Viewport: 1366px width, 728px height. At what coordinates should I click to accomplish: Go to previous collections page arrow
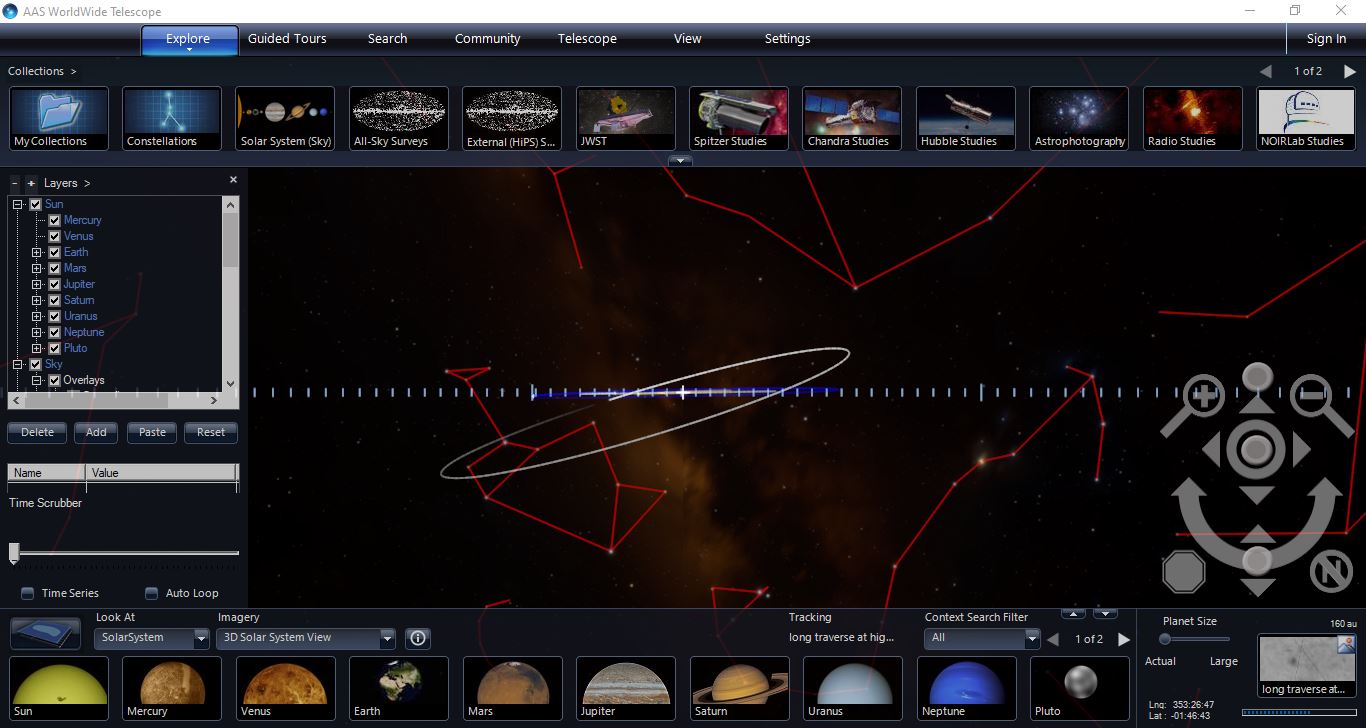point(1266,71)
